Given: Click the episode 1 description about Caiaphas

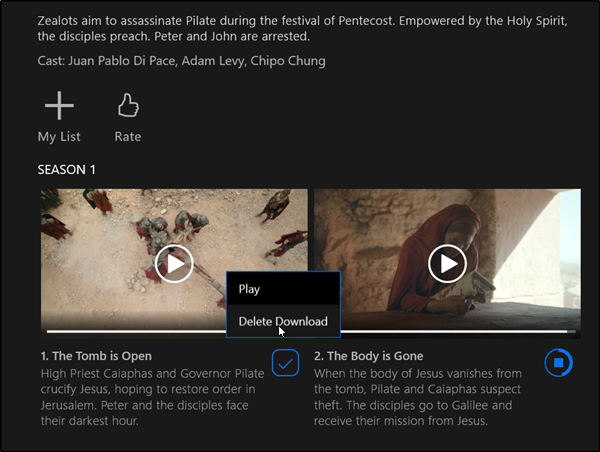Looking at the screenshot, I should 148,391.
